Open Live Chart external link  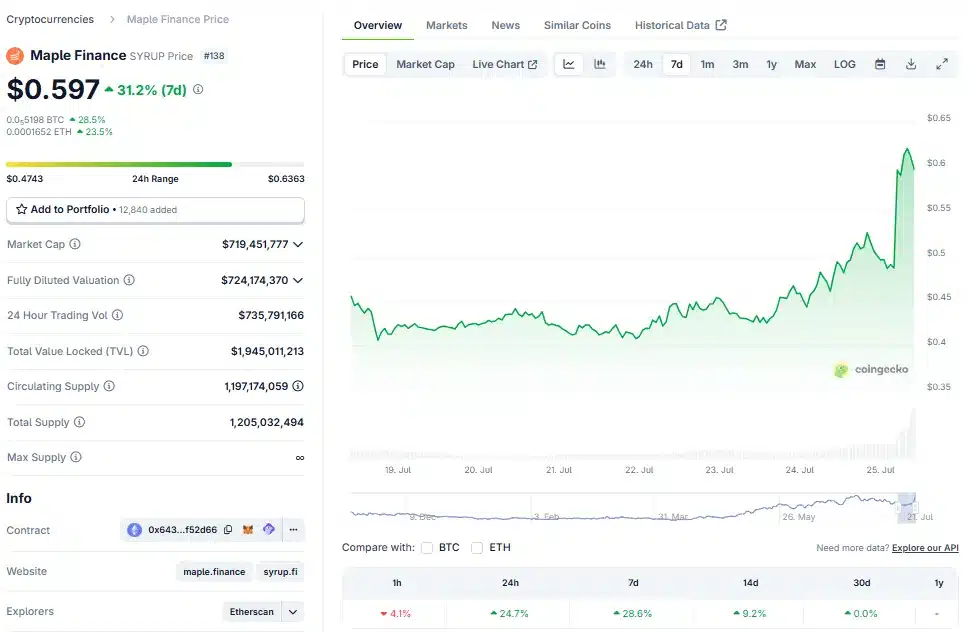(504, 64)
